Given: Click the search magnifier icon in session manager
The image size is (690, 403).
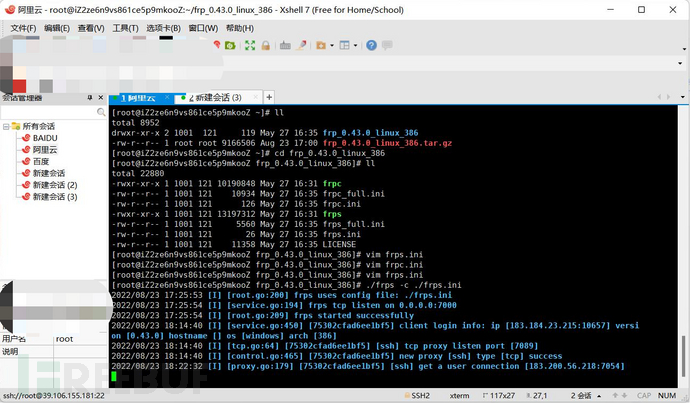Looking at the screenshot, I should coord(101,113).
